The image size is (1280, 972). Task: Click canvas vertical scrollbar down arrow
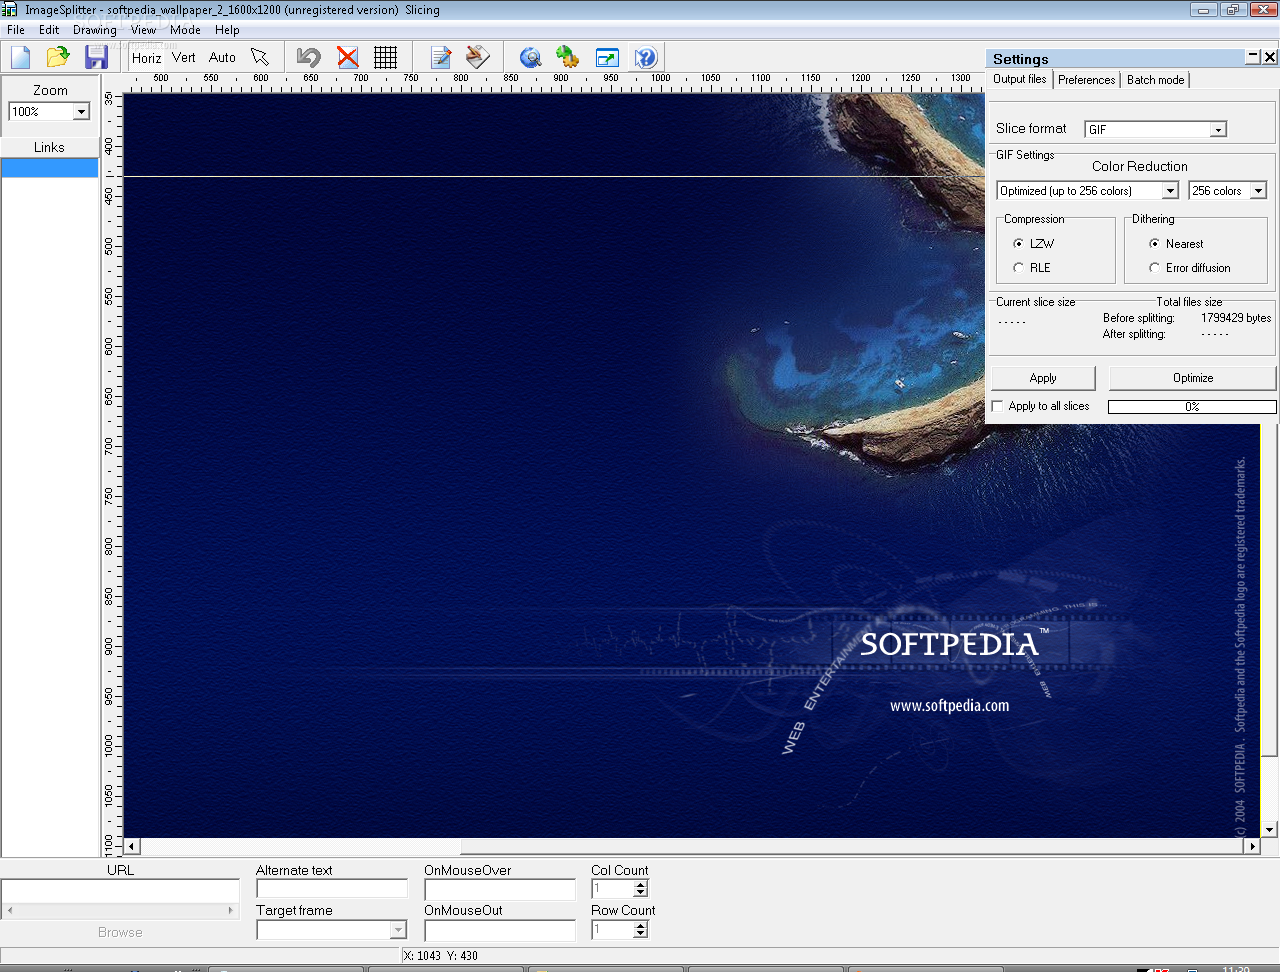pyautogui.click(x=1270, y=830)
